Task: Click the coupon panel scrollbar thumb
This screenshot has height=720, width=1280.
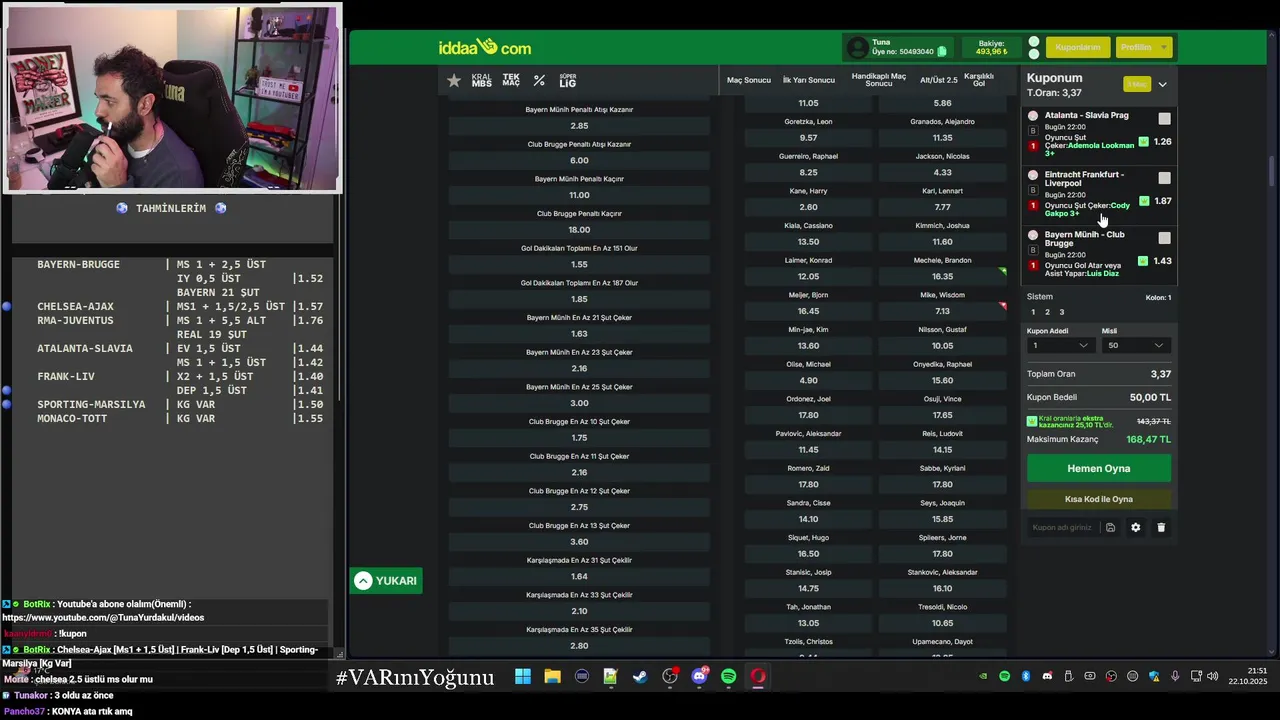Action: (1271, 171)
